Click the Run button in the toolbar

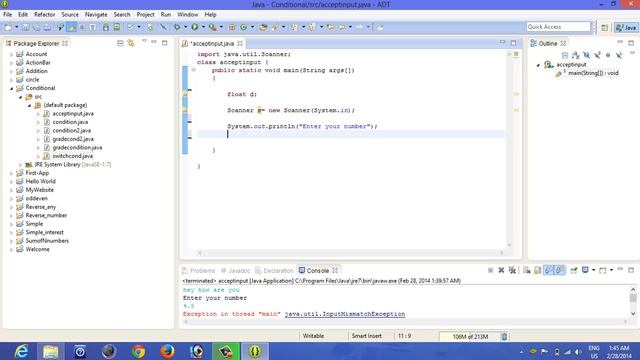[x=195, y=27]
